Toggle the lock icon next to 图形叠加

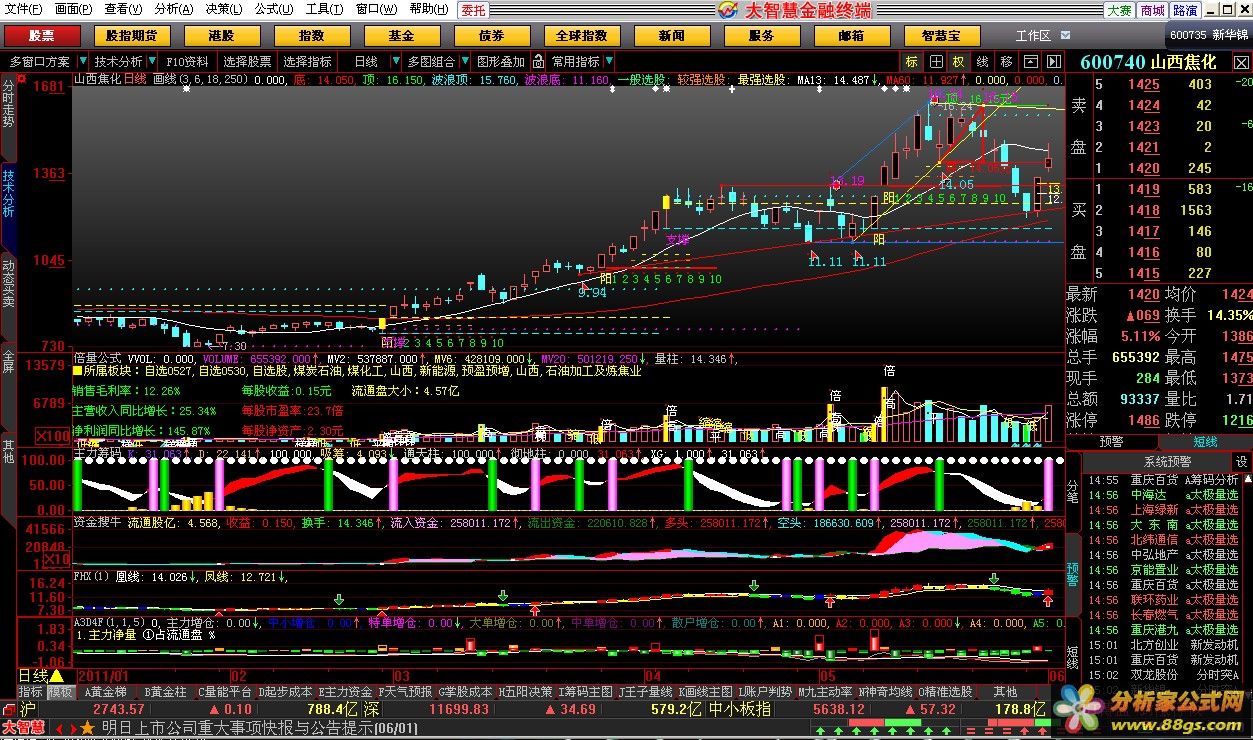tap(537, 61)
